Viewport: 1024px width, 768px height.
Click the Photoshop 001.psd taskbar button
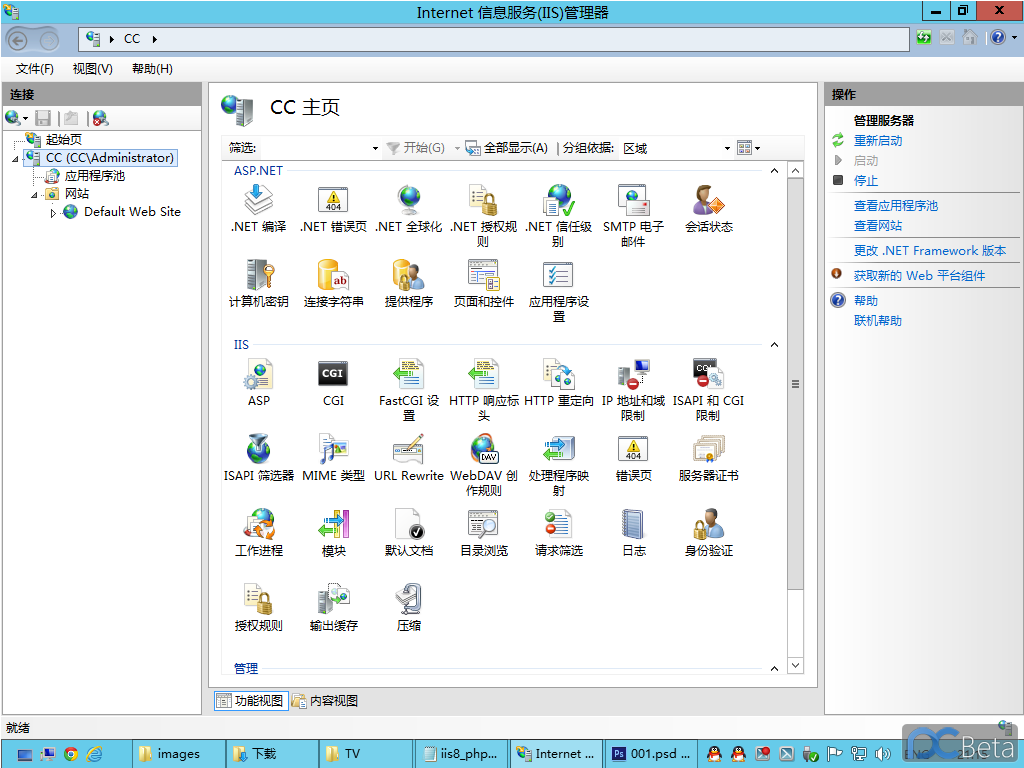pos(652,754)
